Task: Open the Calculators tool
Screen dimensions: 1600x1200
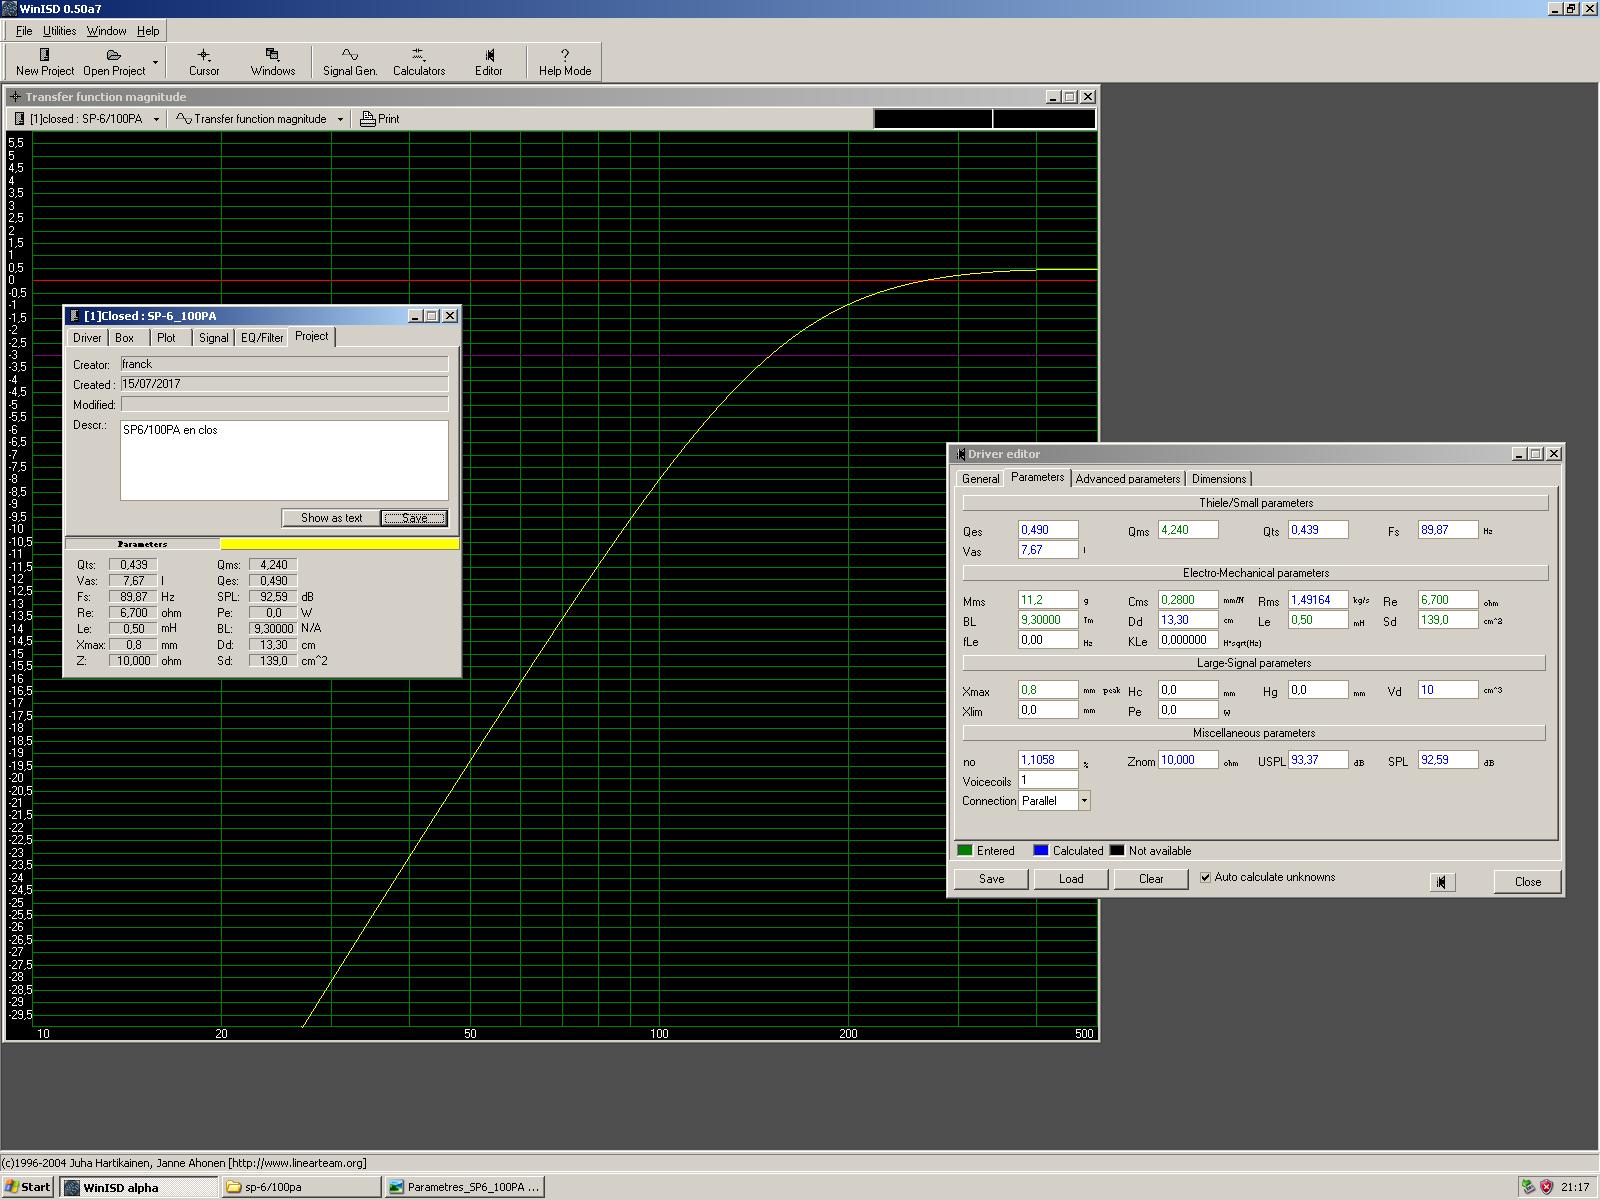Action: pyautogui.click(x=418, y=61)
